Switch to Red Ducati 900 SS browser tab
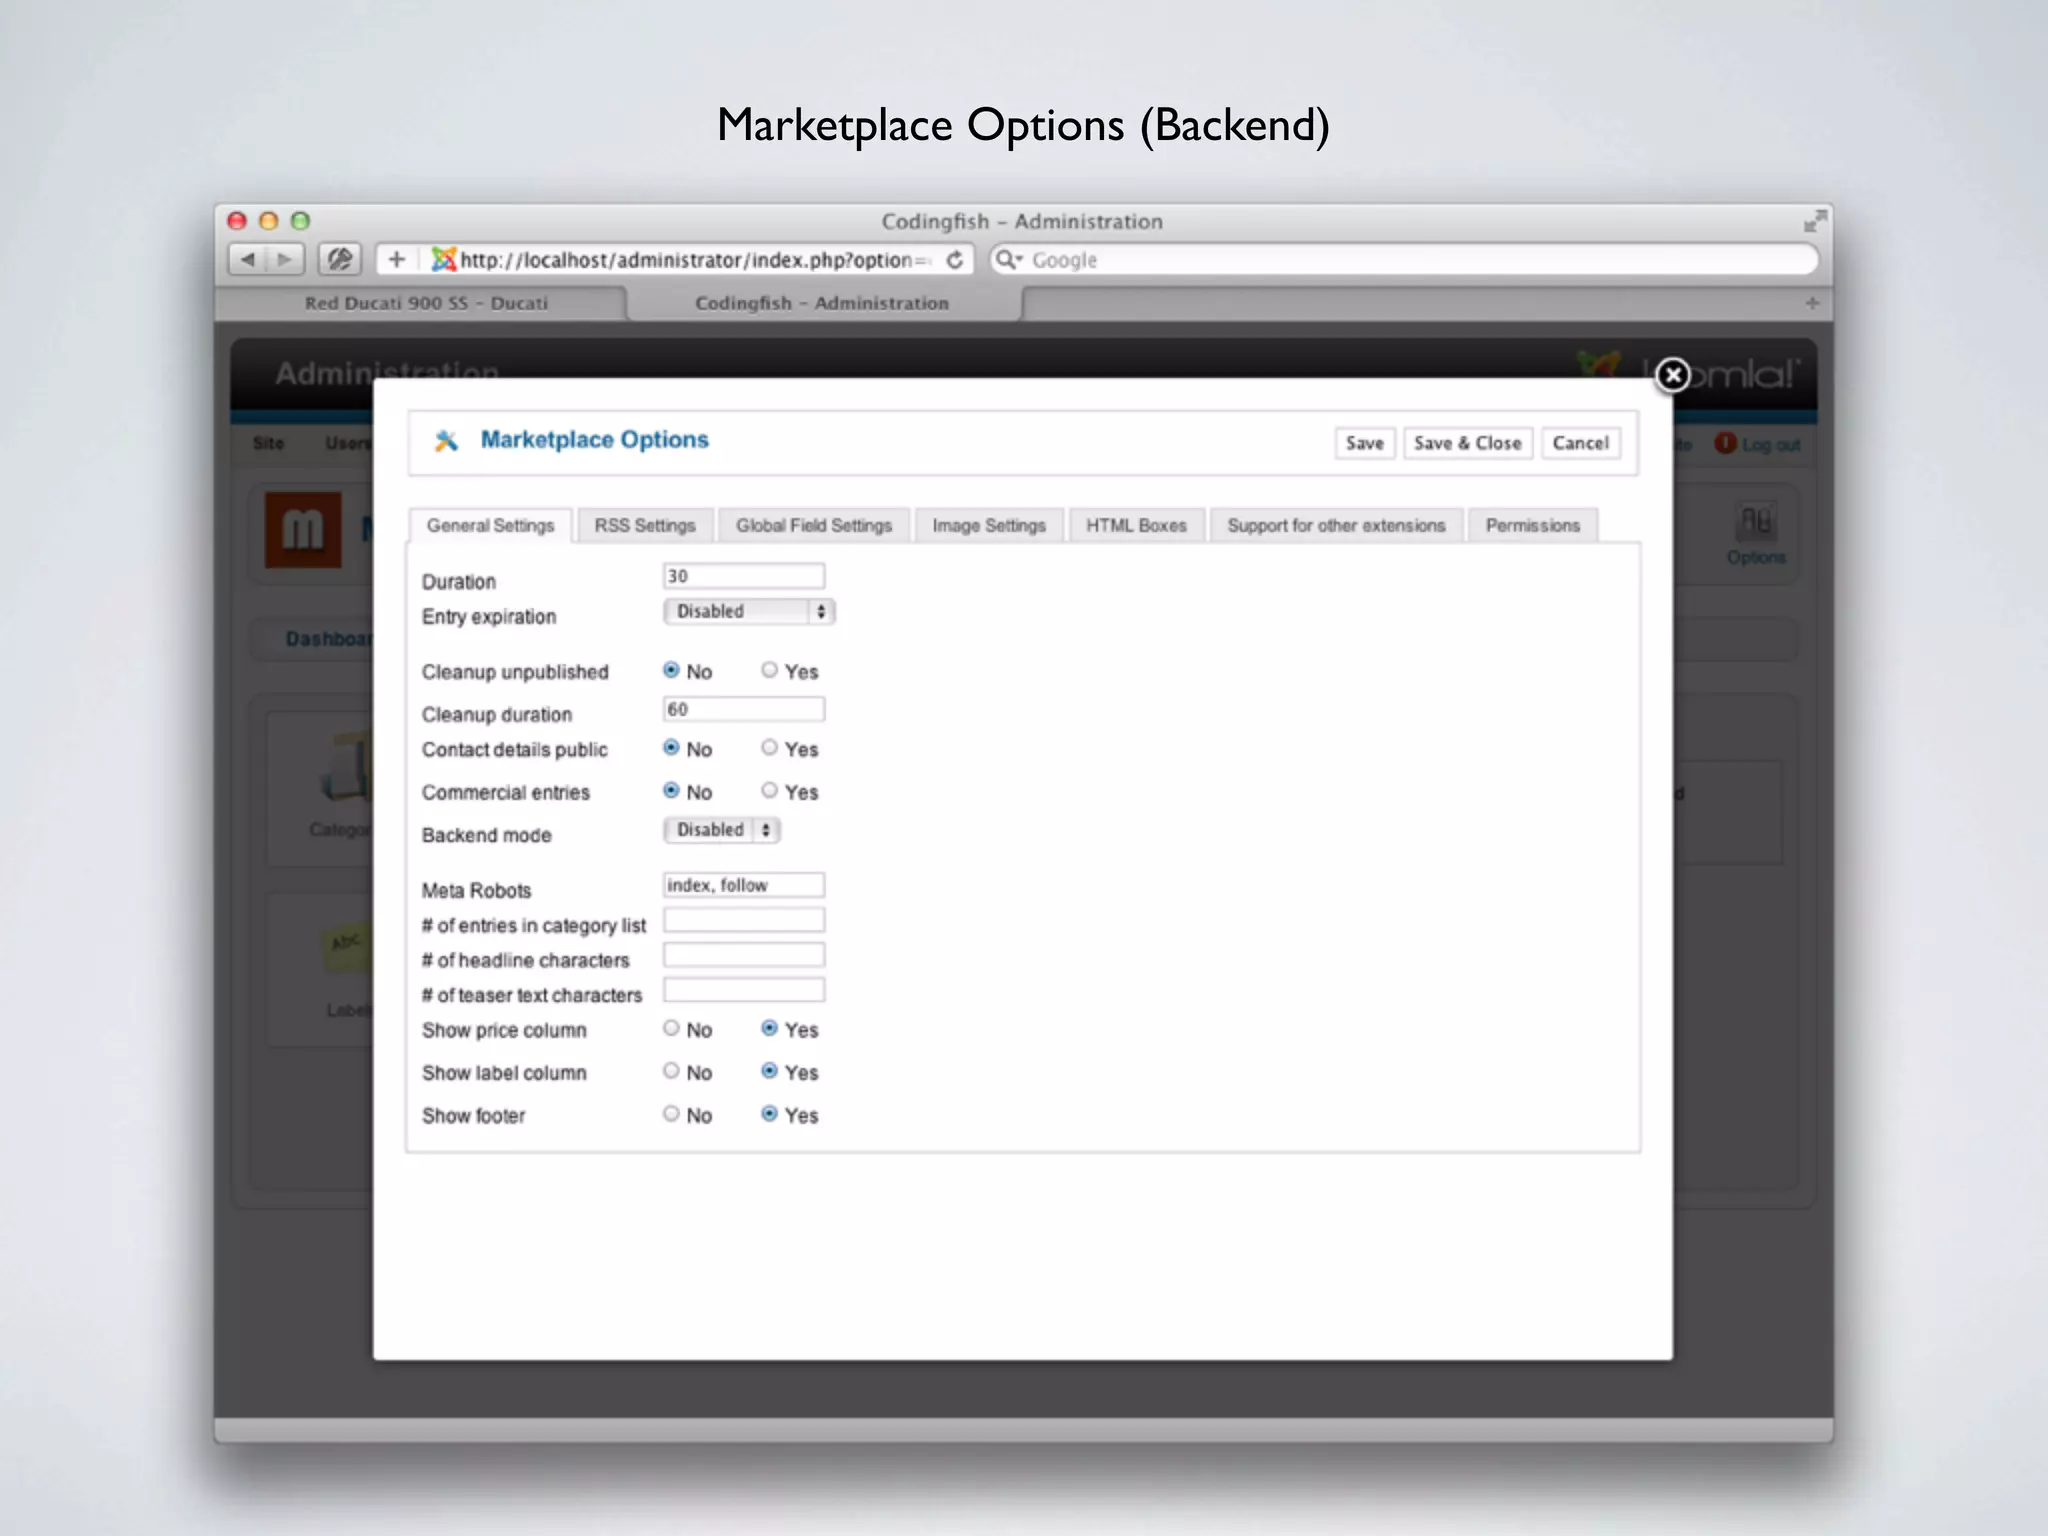Screen dimensions: 2048x1536 [426, 303]
